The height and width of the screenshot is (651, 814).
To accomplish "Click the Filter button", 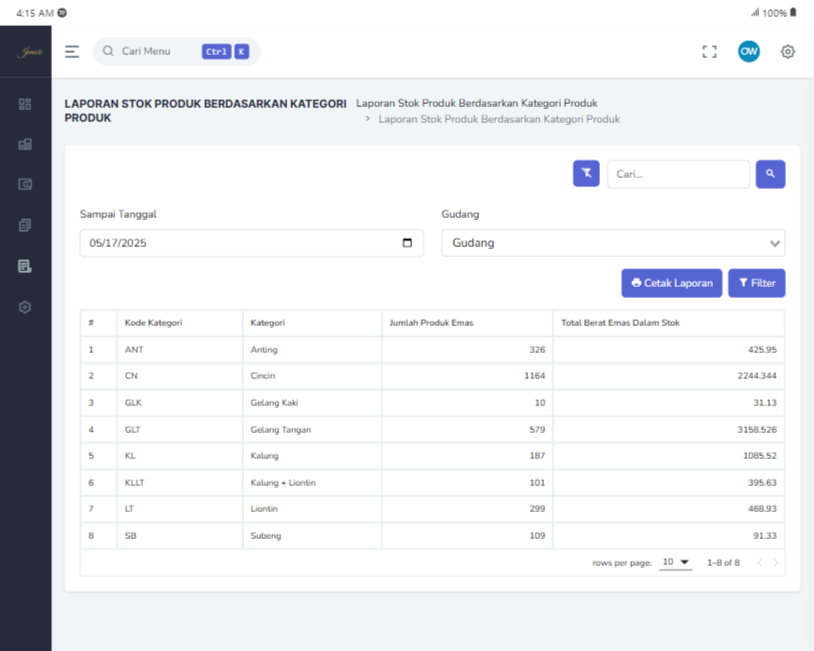I will coord(756,283).
